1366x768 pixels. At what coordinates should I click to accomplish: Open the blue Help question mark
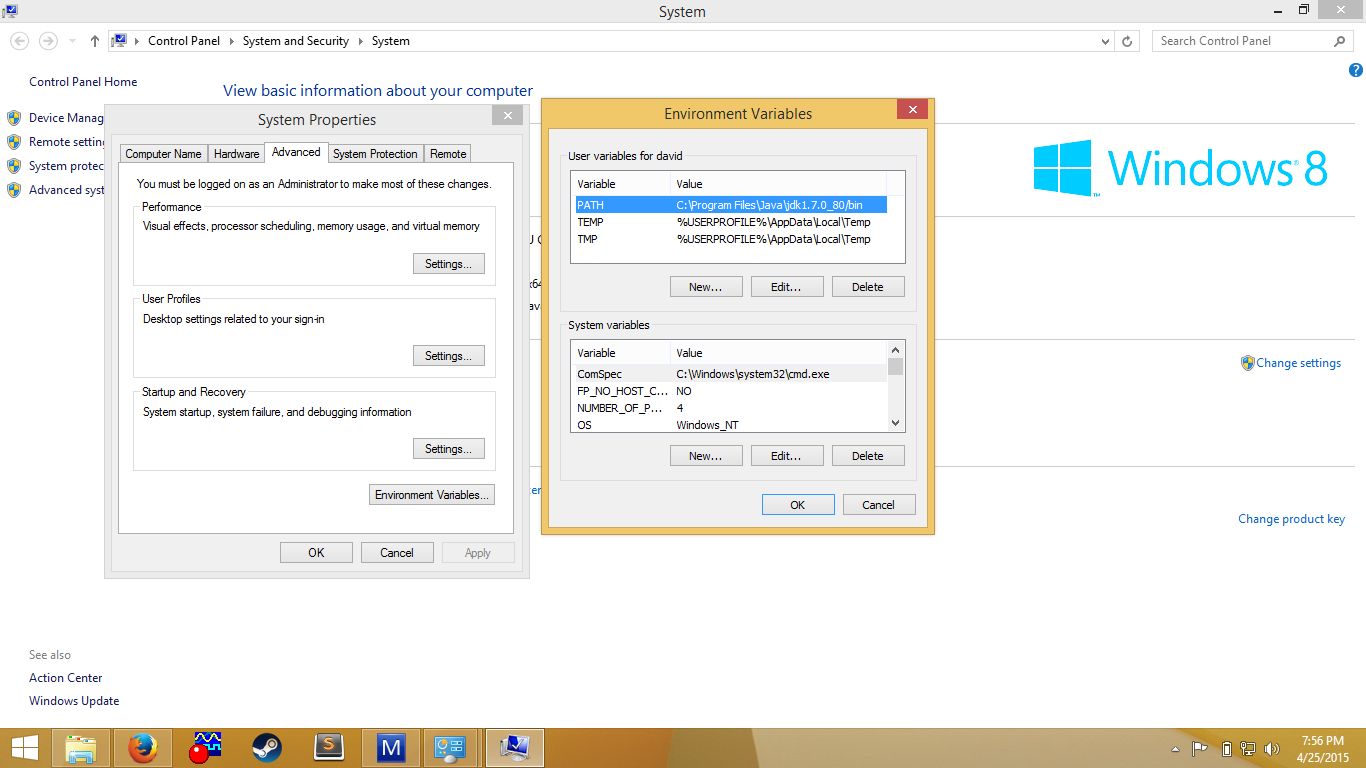[x=1356, y=70]
